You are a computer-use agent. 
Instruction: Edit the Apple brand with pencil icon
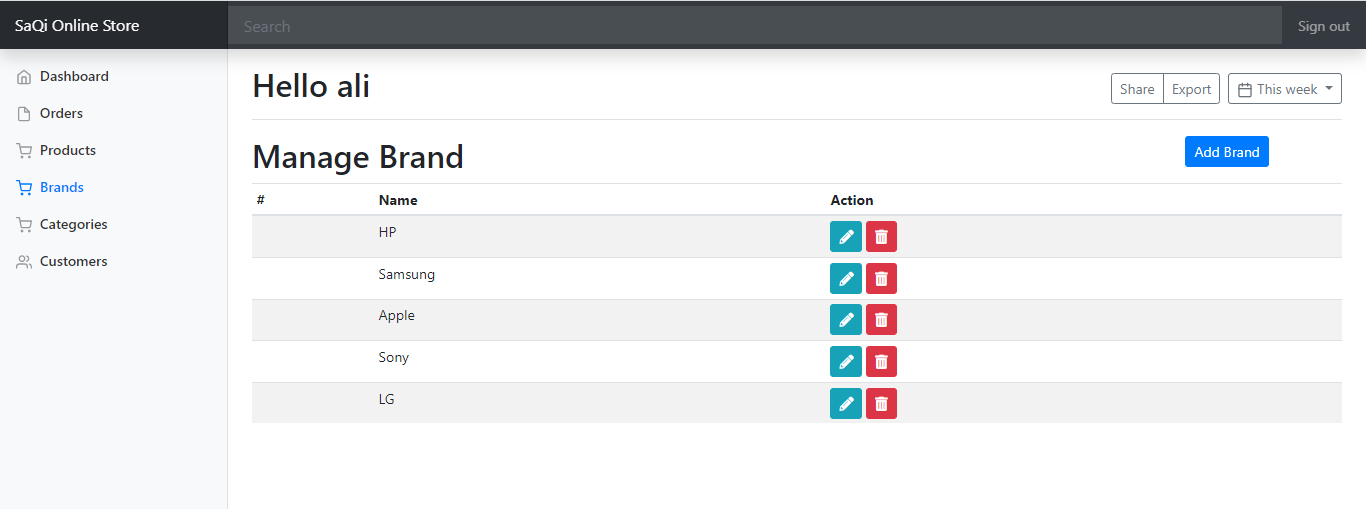(845, 320)
